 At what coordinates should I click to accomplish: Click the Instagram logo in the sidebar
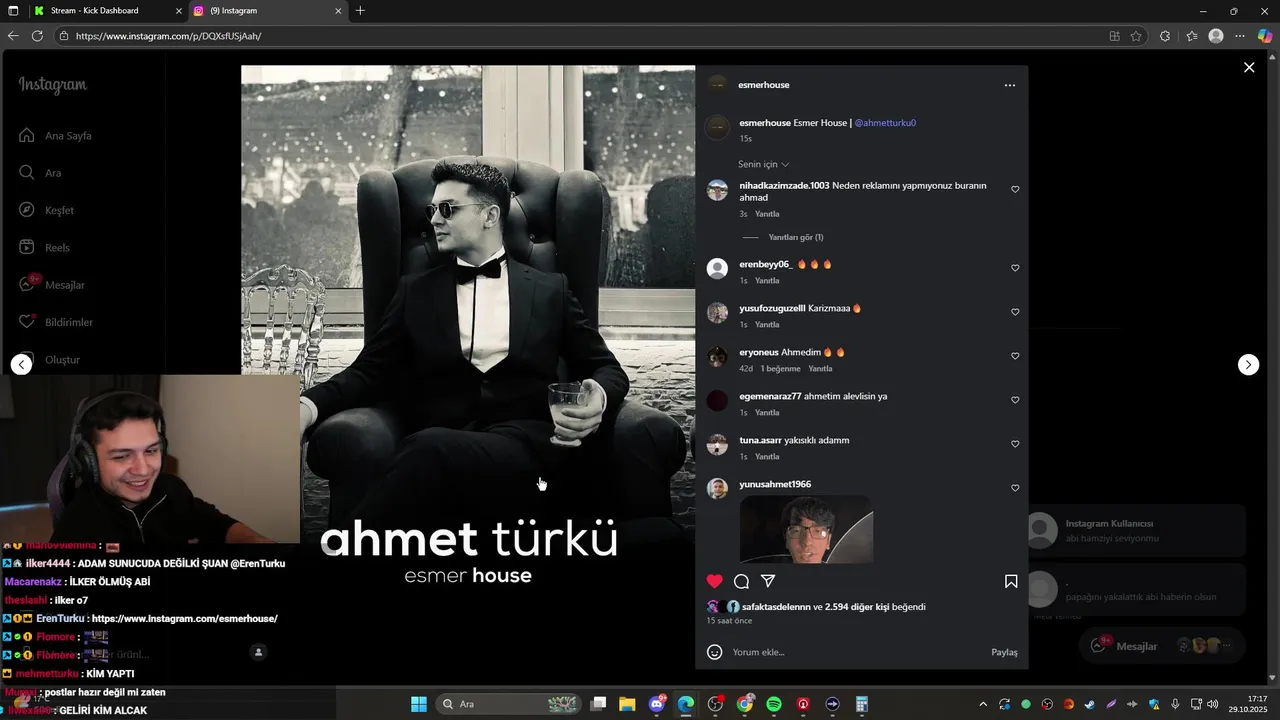tap(53, 85)
